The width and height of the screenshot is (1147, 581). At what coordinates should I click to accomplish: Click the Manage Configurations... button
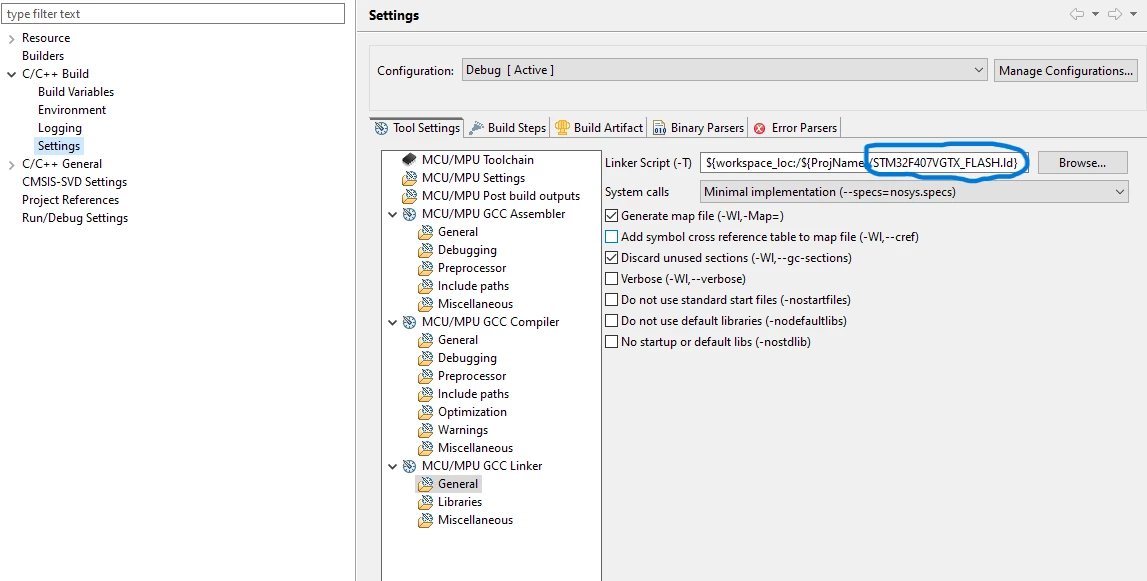(1066, 70)
